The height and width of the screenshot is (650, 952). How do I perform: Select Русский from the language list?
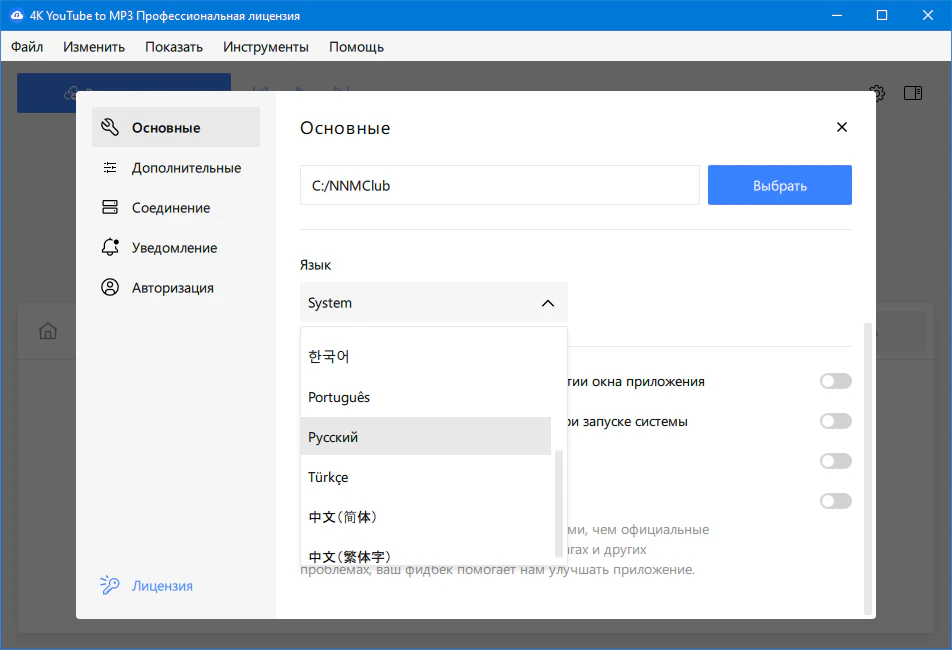[425, 437]
